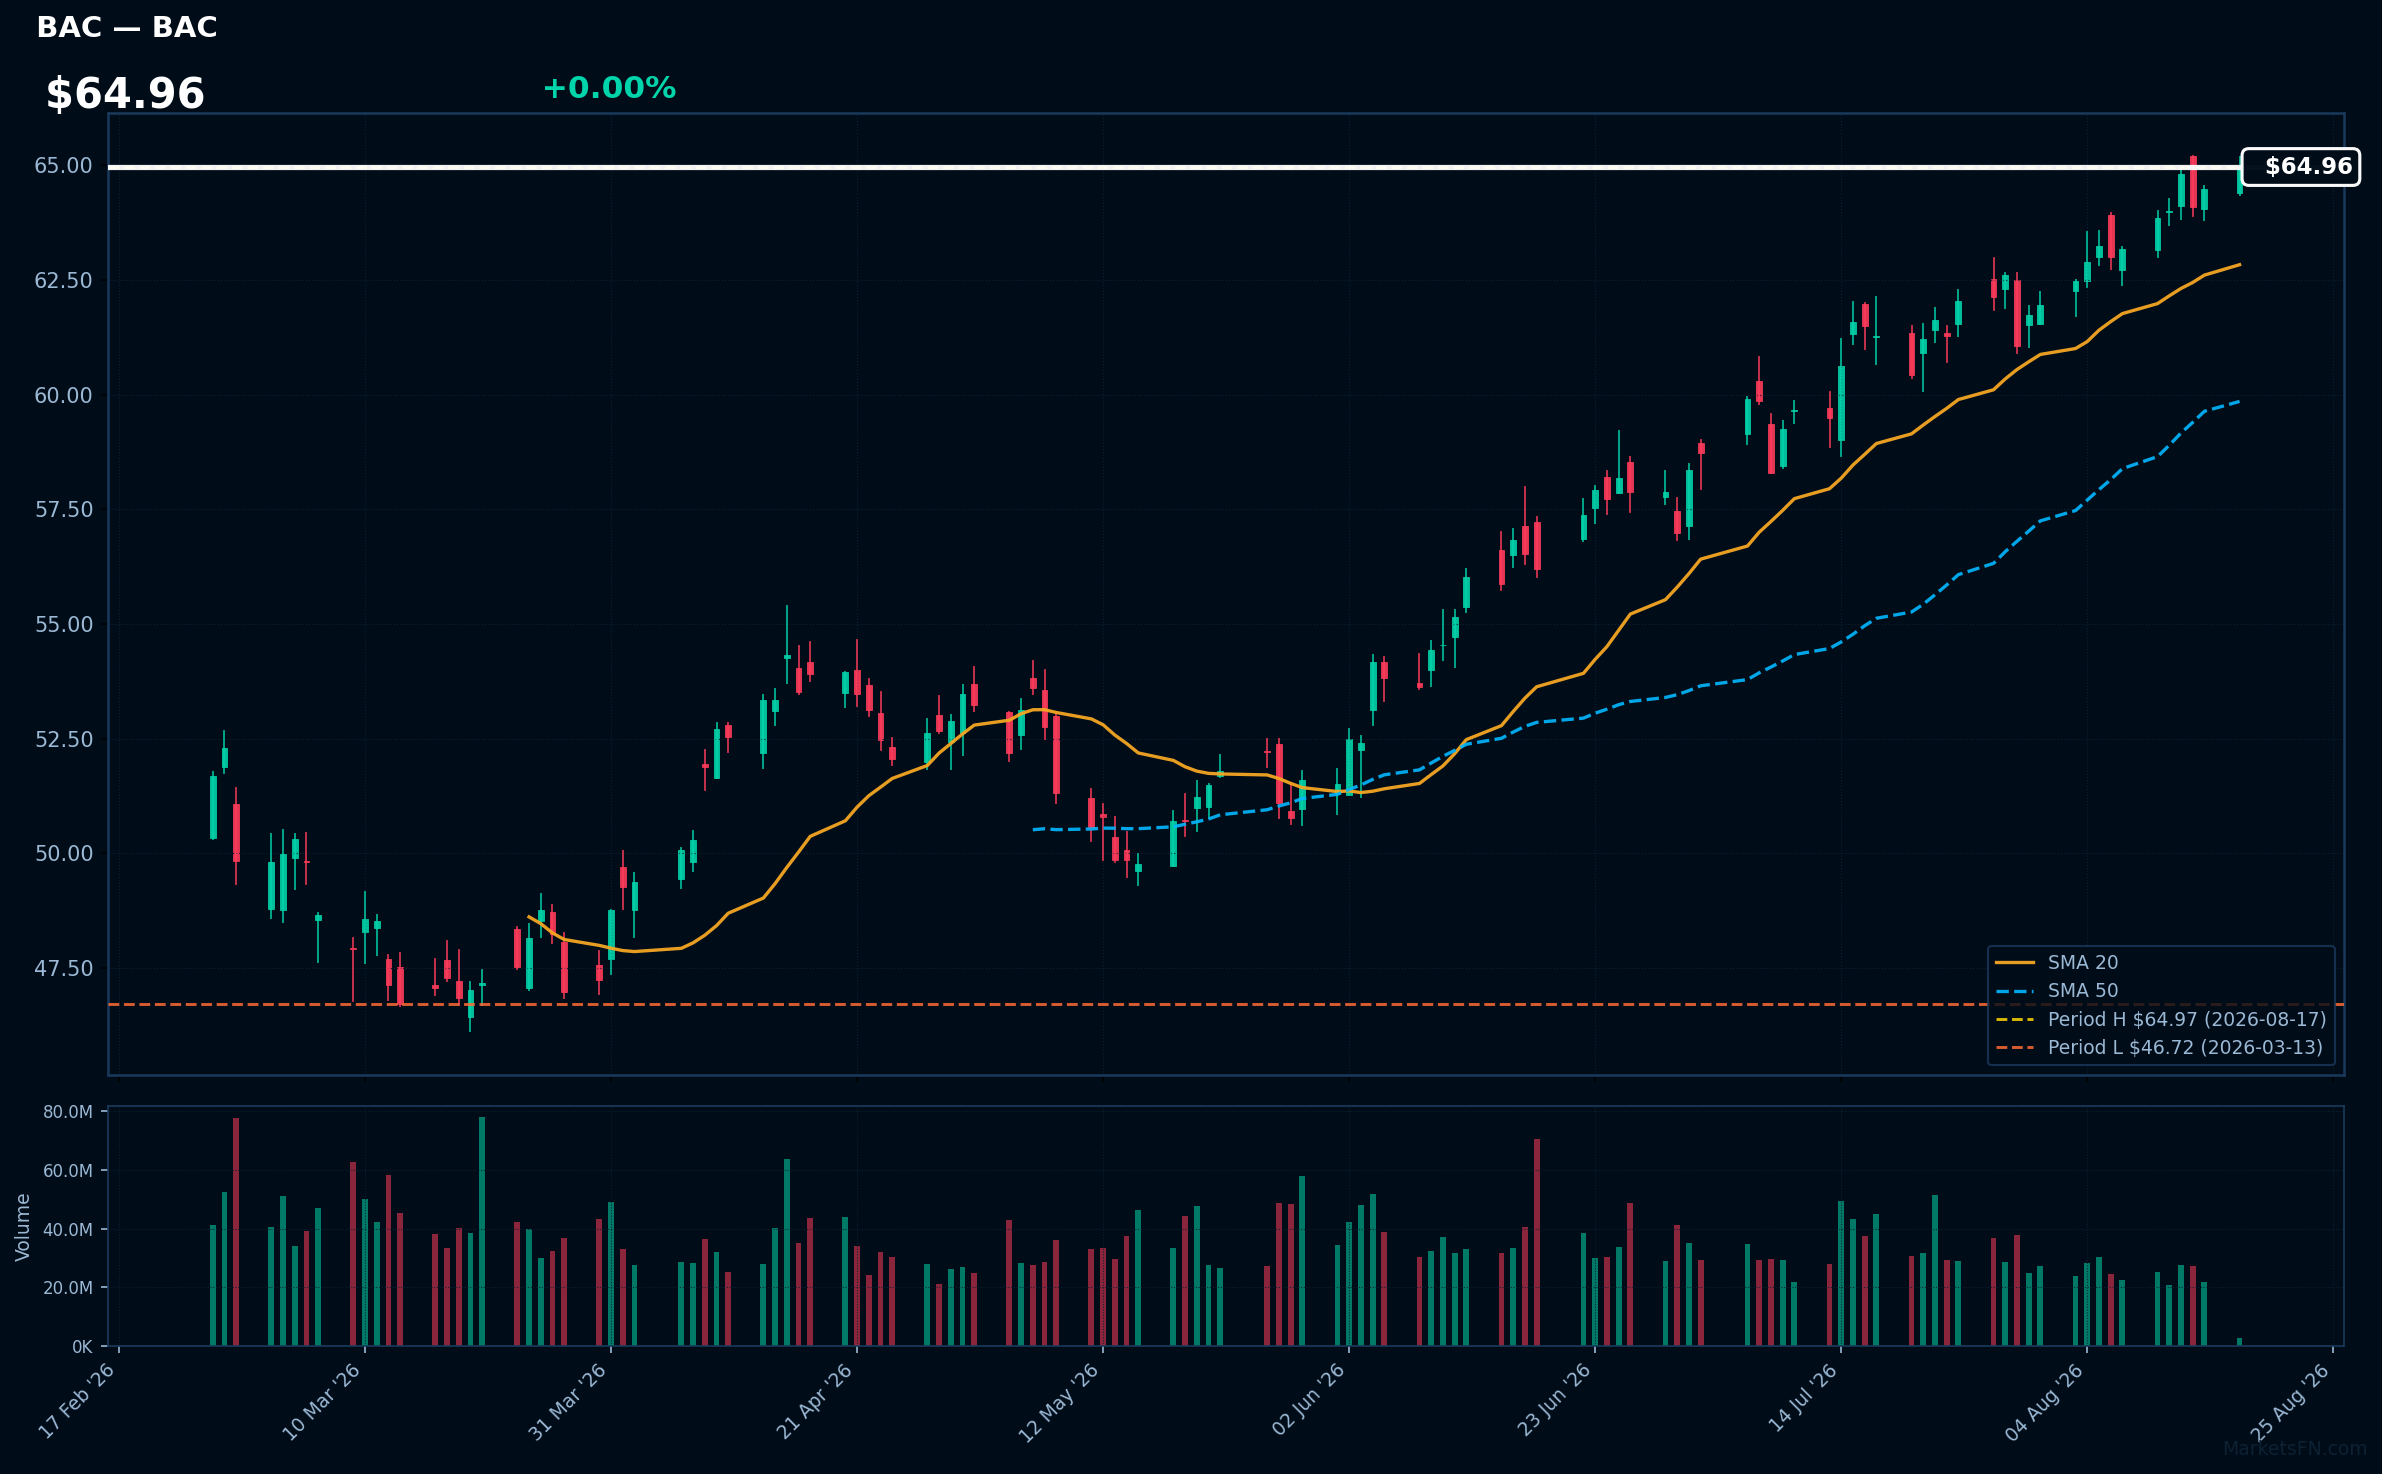The height and width of the screenshot is (1474, 2382).
Task: Click the 14 Jul '26 date label
Action: [1802, 1398]
